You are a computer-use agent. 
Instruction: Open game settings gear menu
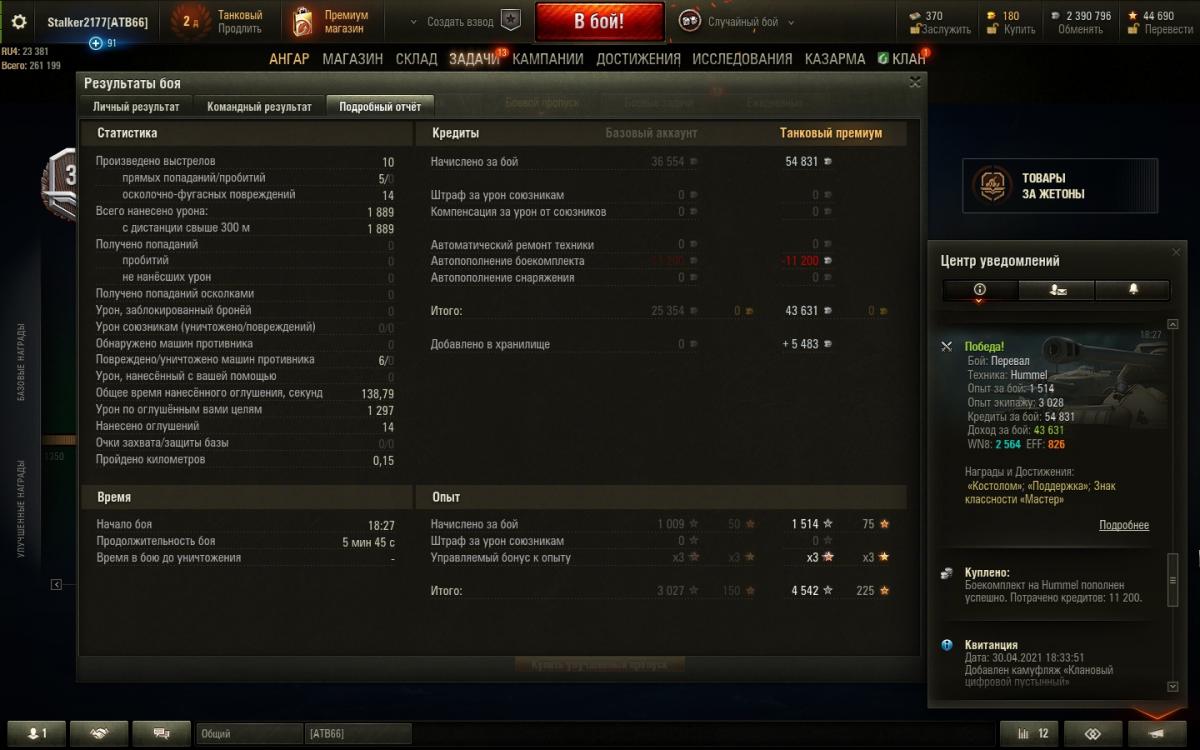[x=19, y=22]
